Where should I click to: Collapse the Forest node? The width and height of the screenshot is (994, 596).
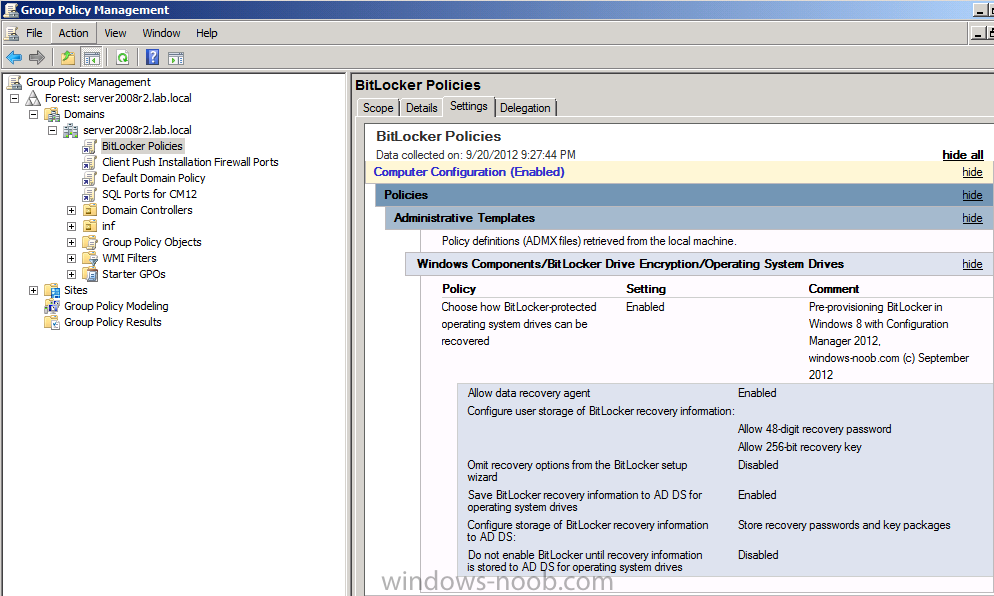click(15, 98)
